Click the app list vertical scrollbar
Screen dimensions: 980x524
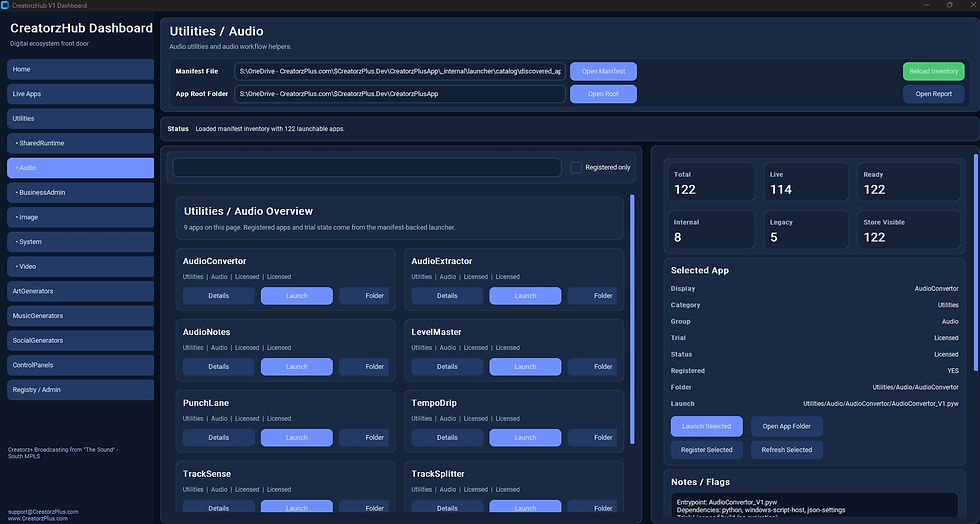click(x=632, y=319)
